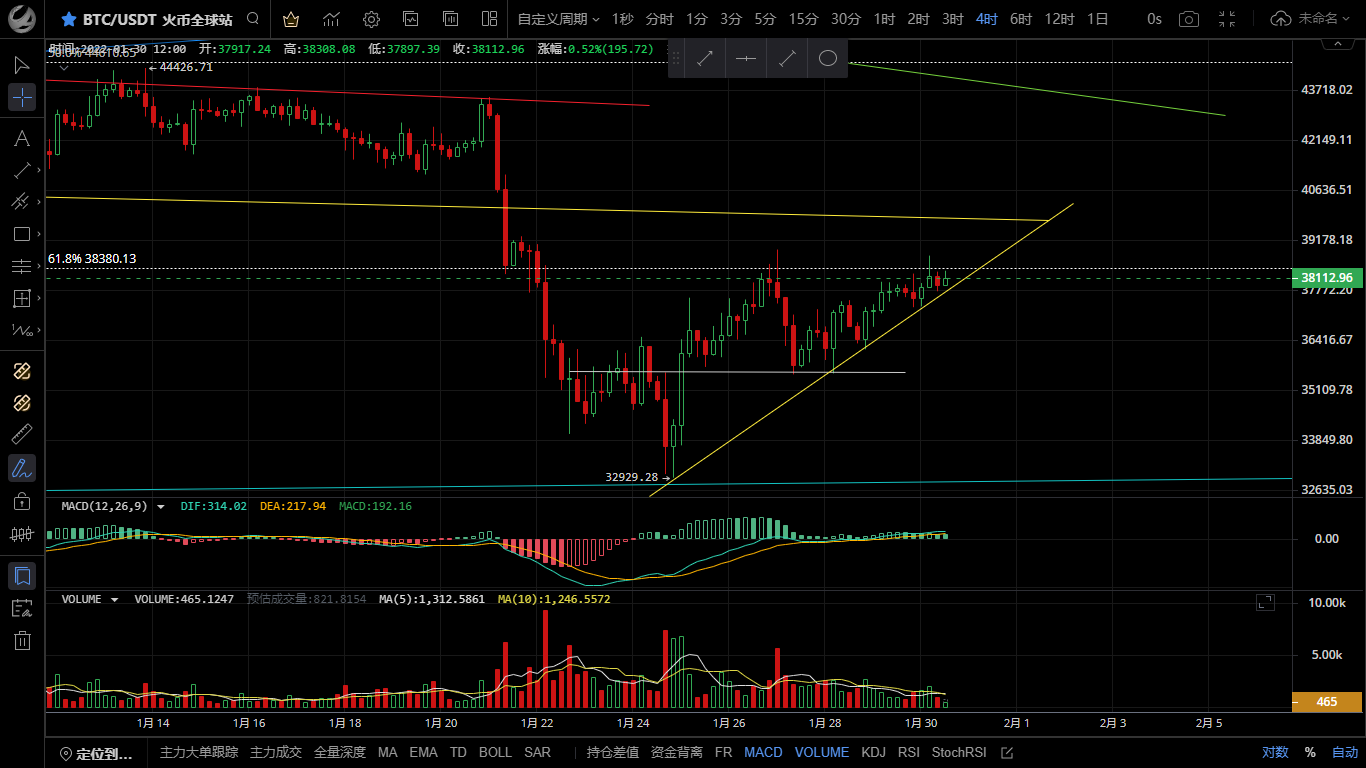Switch to the 1秒 timeframe
The width and height of the screenshot is (1366, 768).
coord(622,19)
